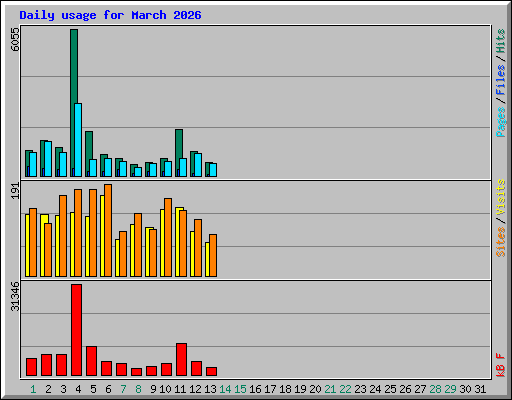Viewport: 512px width, 400px height.
Task: Click the orange sites bar on day 13
Action: tap(213, 255)
